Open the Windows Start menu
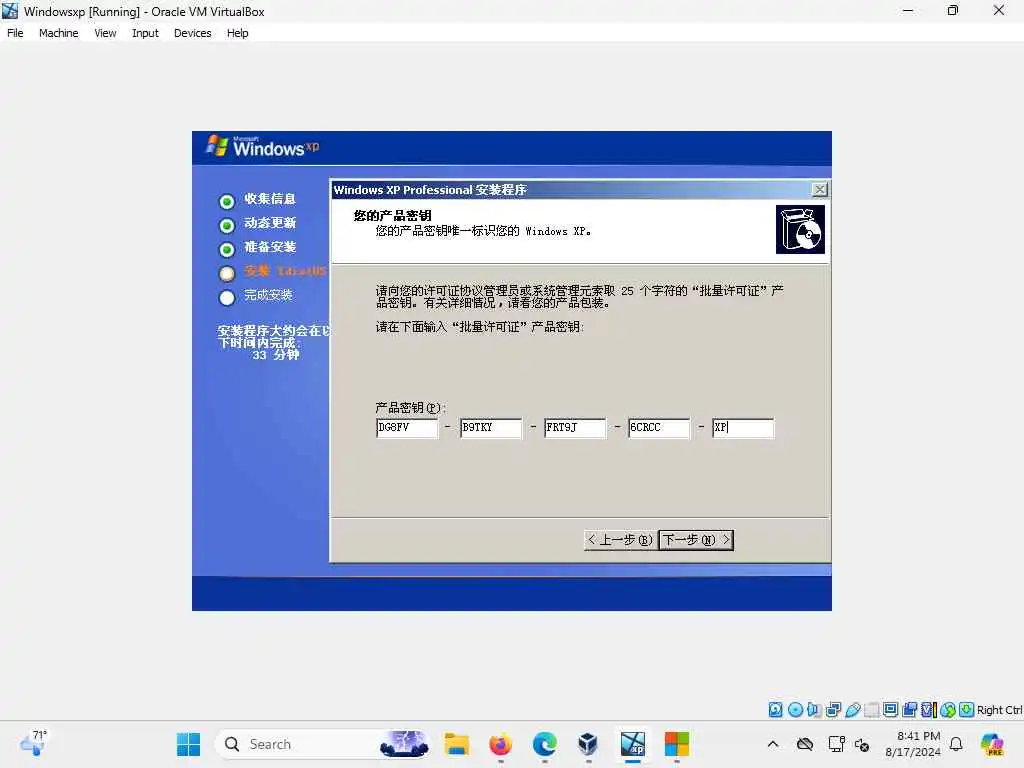 pos(189,744)
